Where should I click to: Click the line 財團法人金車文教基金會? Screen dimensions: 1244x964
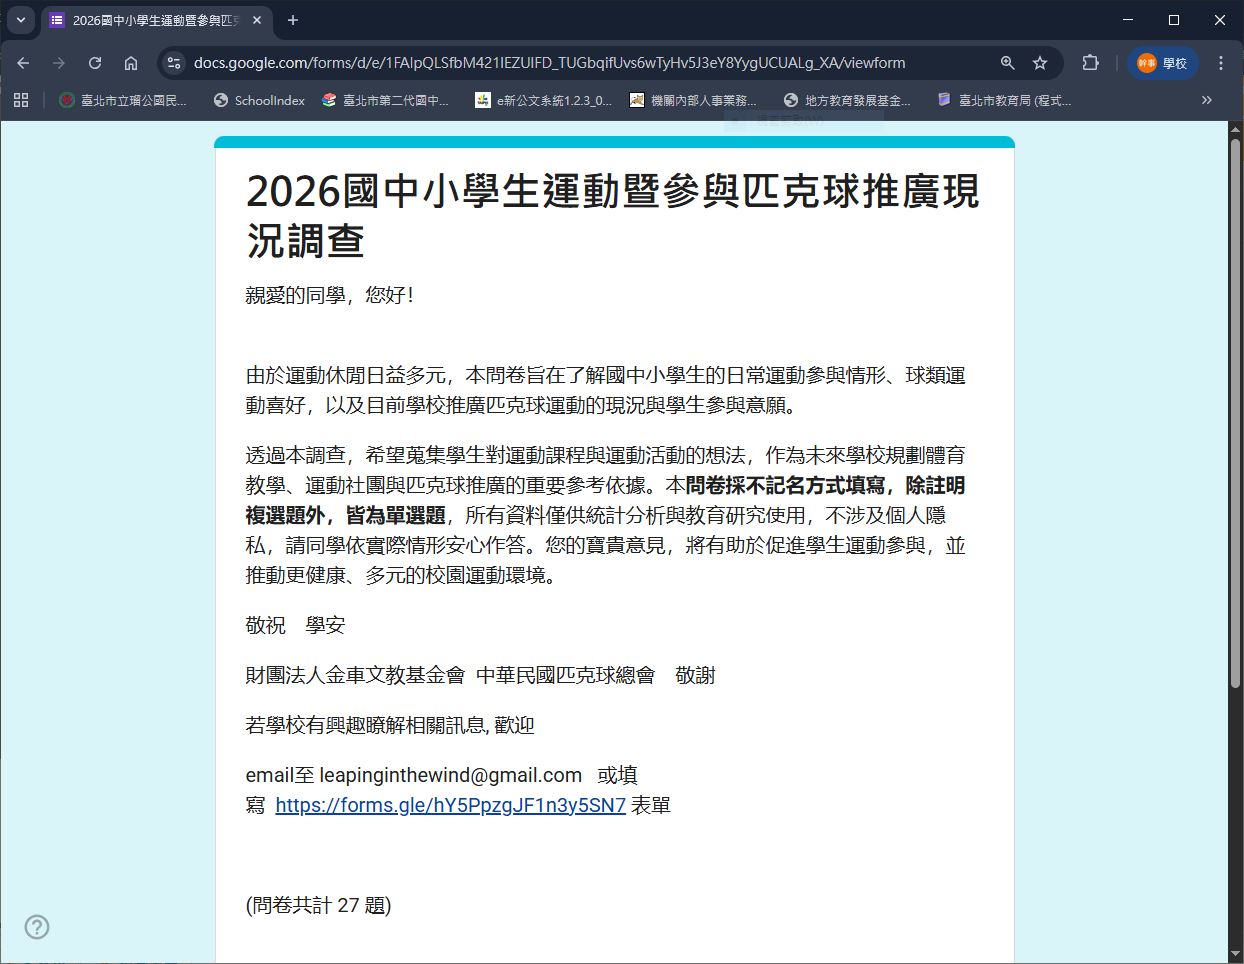(355, 675)
